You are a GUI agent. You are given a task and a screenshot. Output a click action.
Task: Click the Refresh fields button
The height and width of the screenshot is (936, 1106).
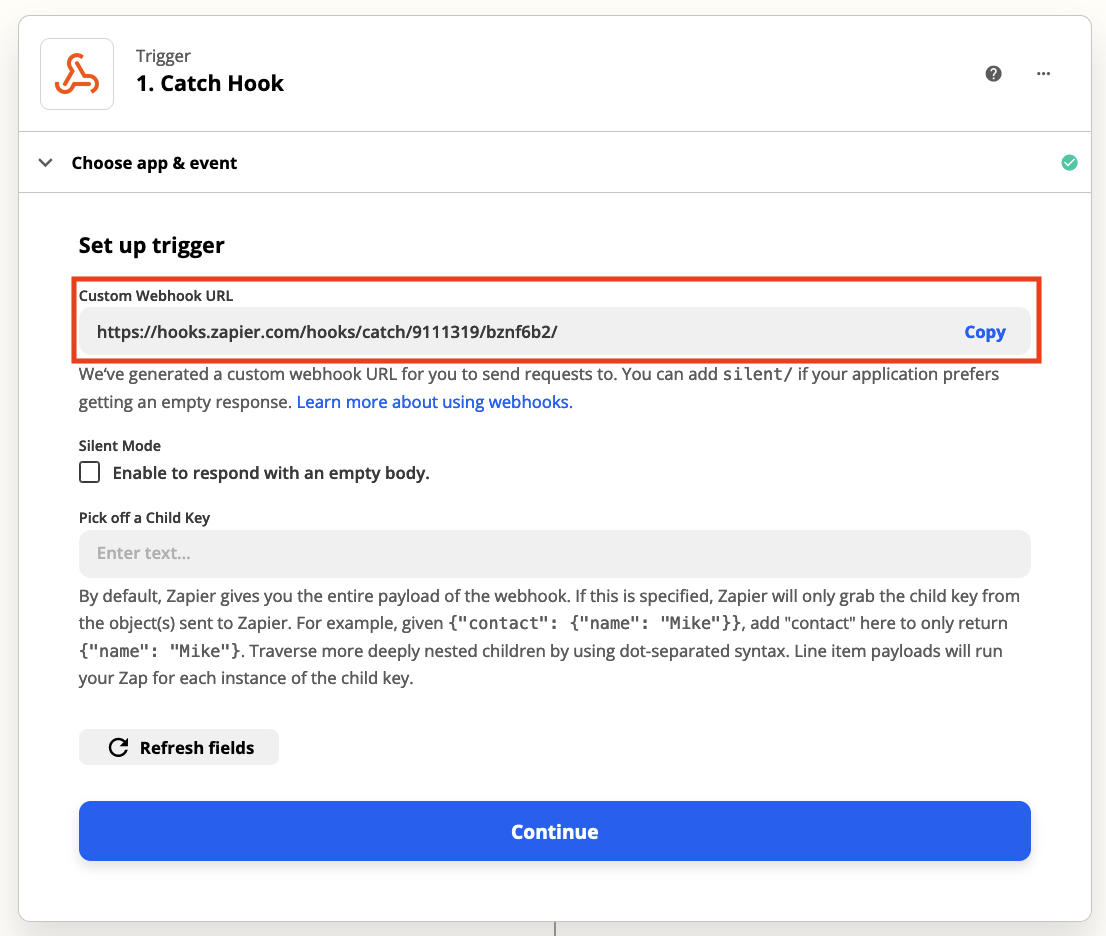pos(178,746)
